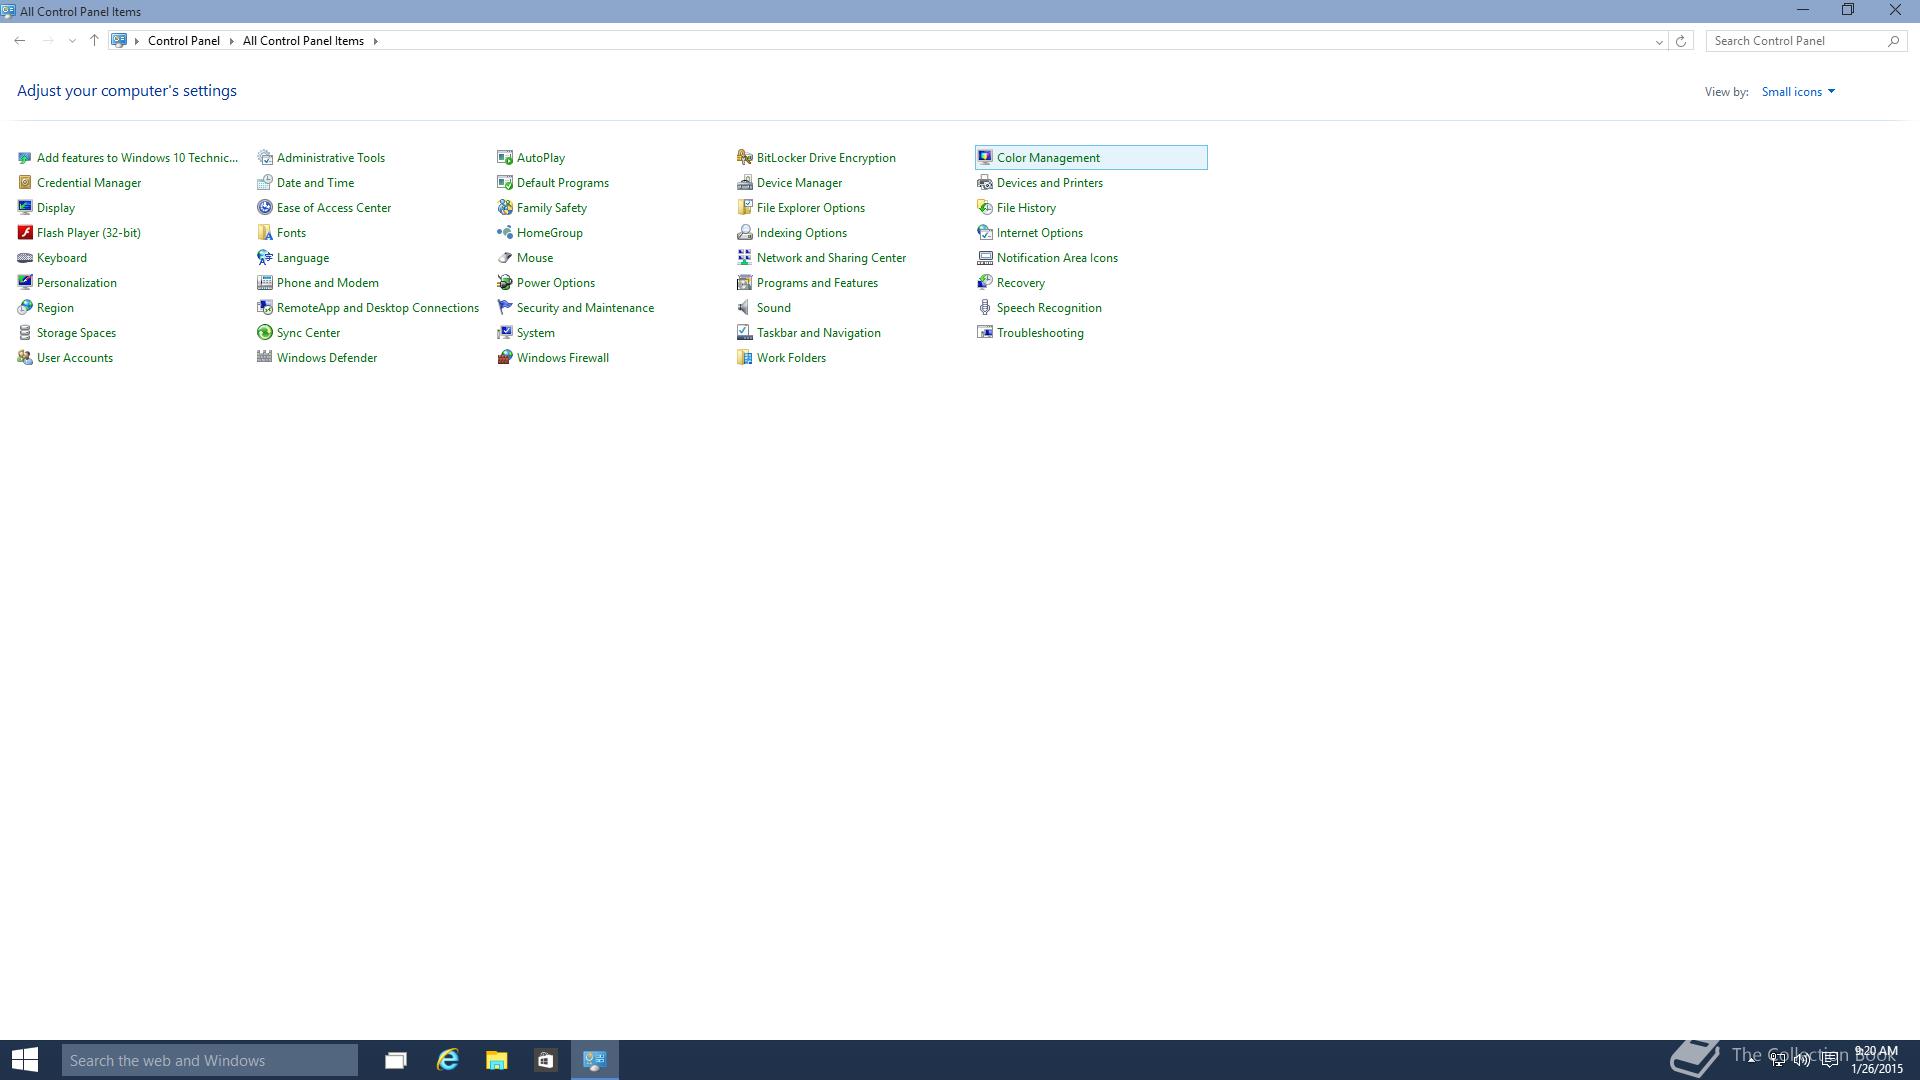Open the Windows Start button

25,1060
